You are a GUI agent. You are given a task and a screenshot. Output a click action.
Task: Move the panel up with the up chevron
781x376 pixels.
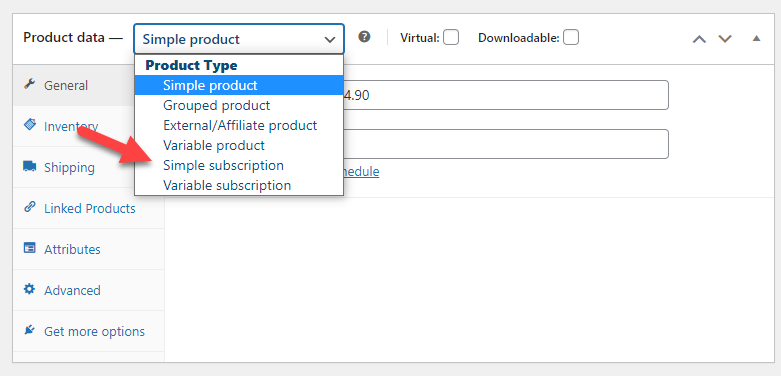[699, 38]
